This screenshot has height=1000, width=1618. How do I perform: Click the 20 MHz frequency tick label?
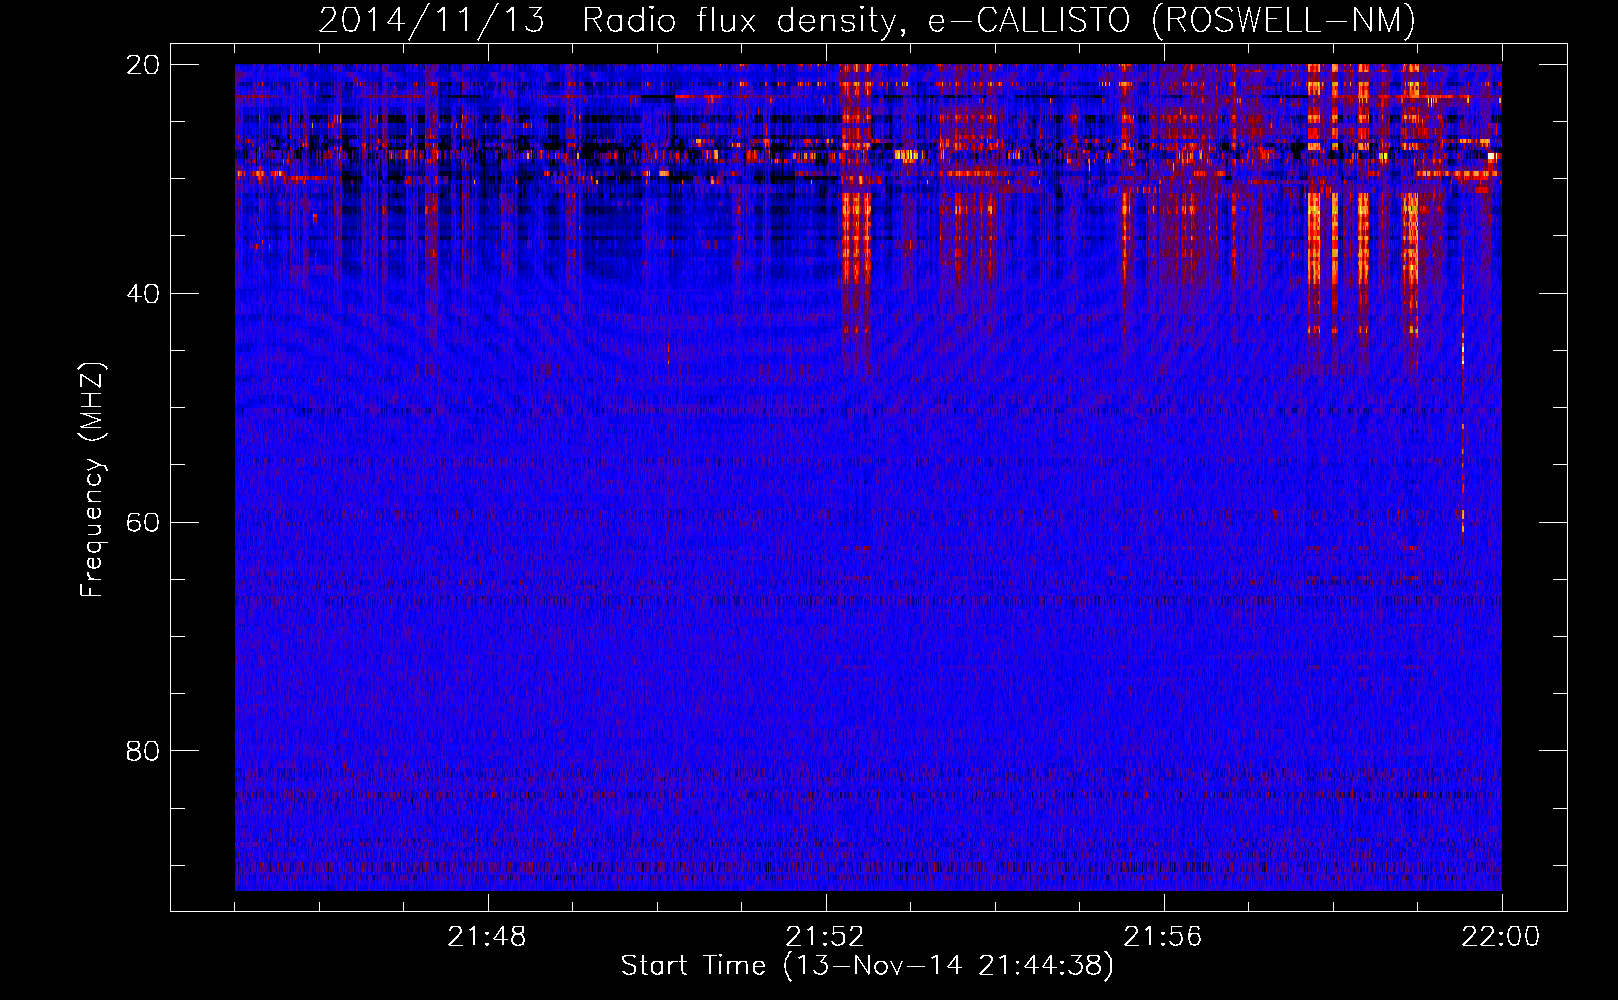[x=143, y=65]
